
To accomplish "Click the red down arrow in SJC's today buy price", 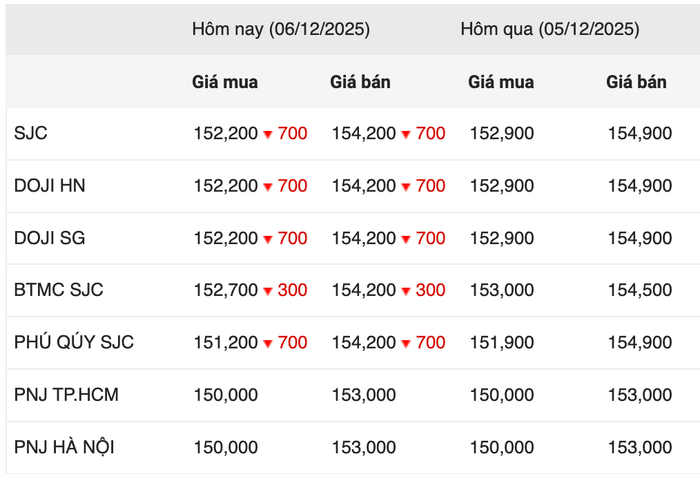I will point(268,134).
